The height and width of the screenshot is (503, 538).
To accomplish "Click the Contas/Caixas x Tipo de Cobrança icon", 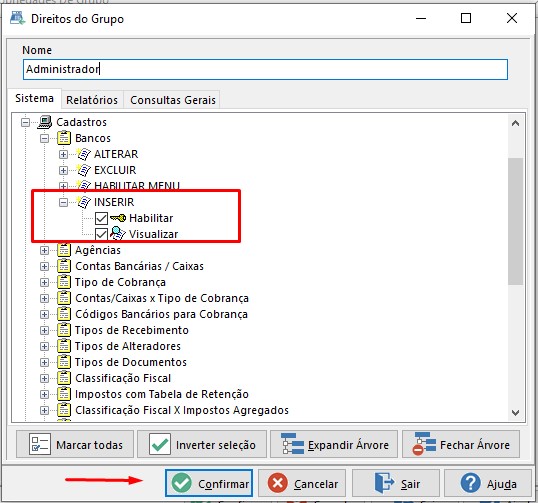I will pyautogui.click(x=64, y=298).
